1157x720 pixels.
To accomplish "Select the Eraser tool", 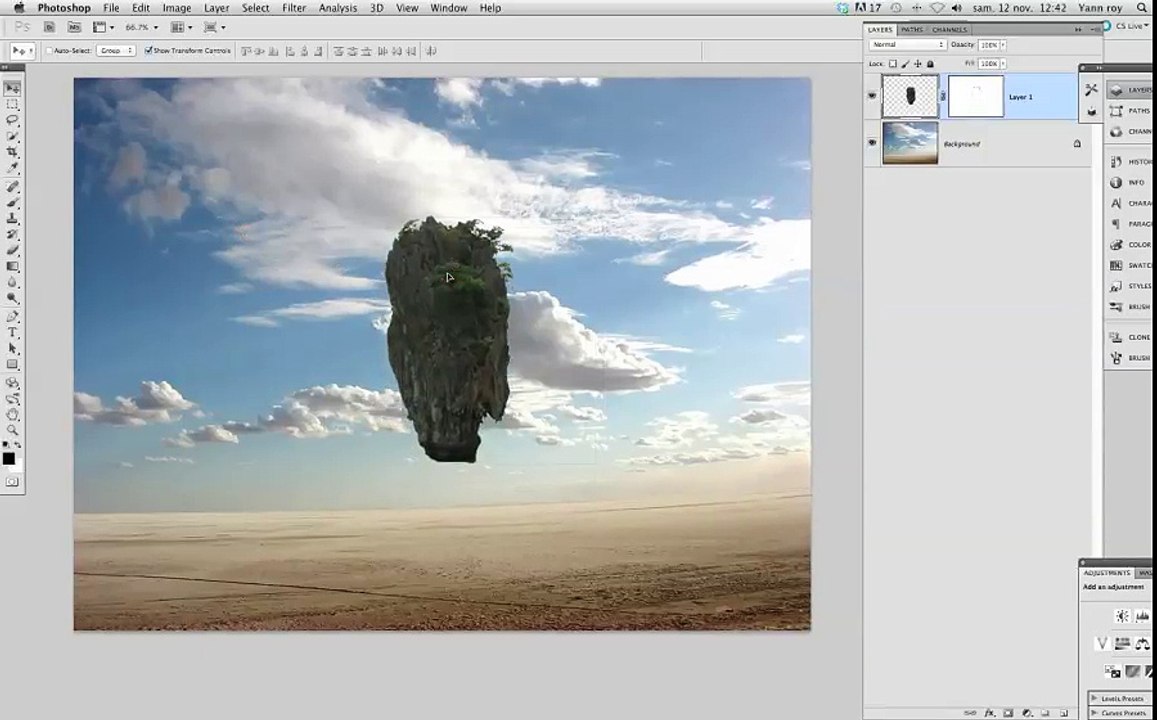I will (x=12, y=251).
